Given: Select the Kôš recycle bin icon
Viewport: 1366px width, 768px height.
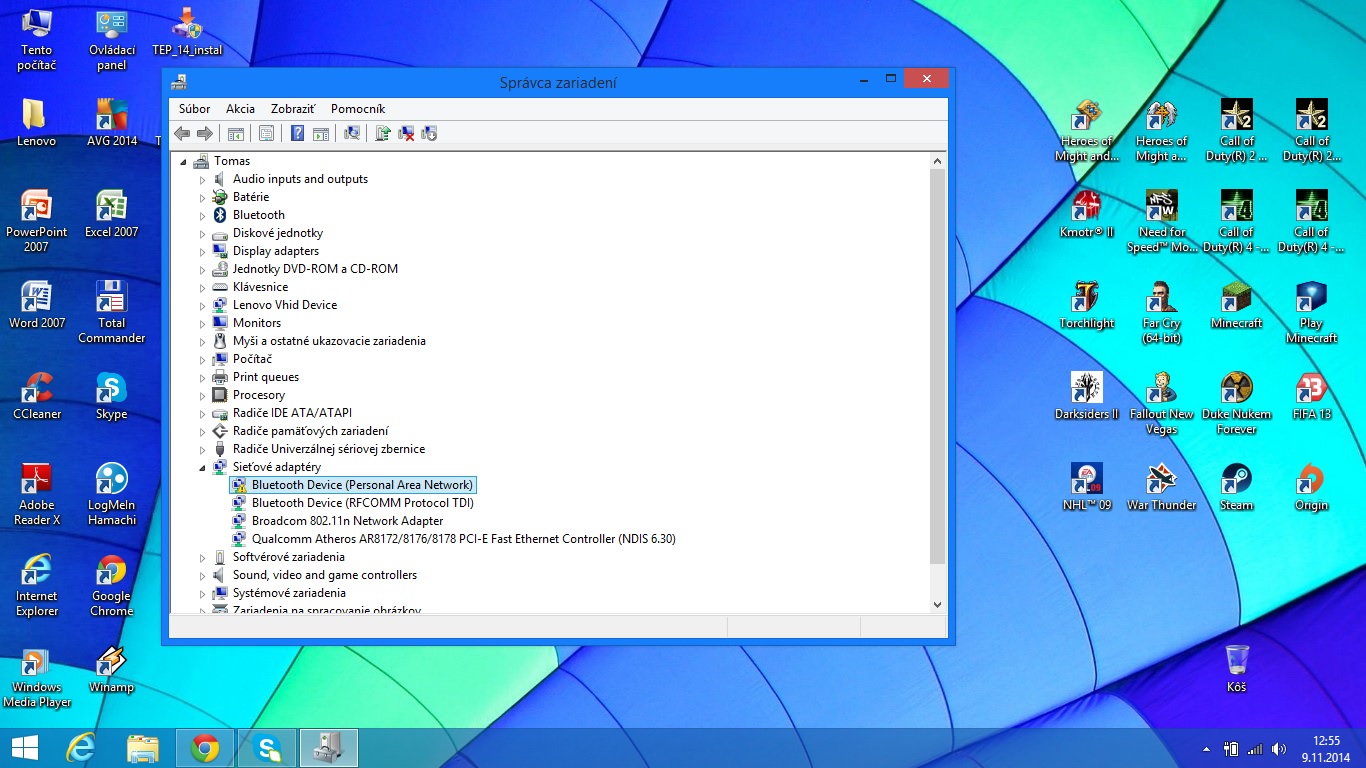Looking at the screenshot, I should tap(1237, 669).
